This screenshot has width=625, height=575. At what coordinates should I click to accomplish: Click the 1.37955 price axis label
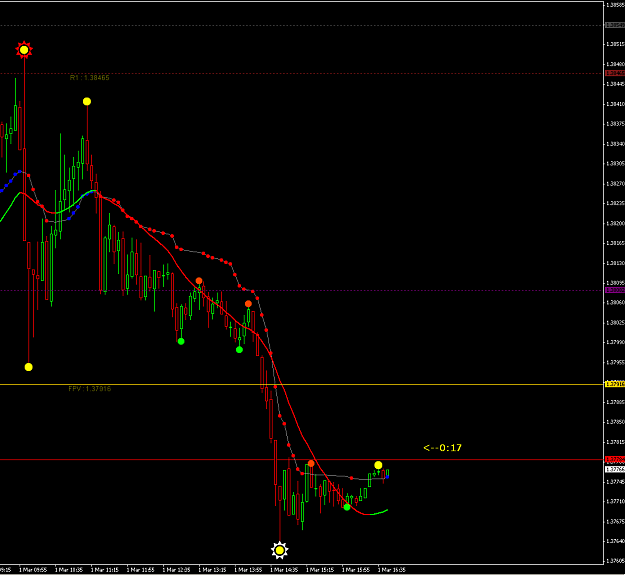(x=615, y=362)
